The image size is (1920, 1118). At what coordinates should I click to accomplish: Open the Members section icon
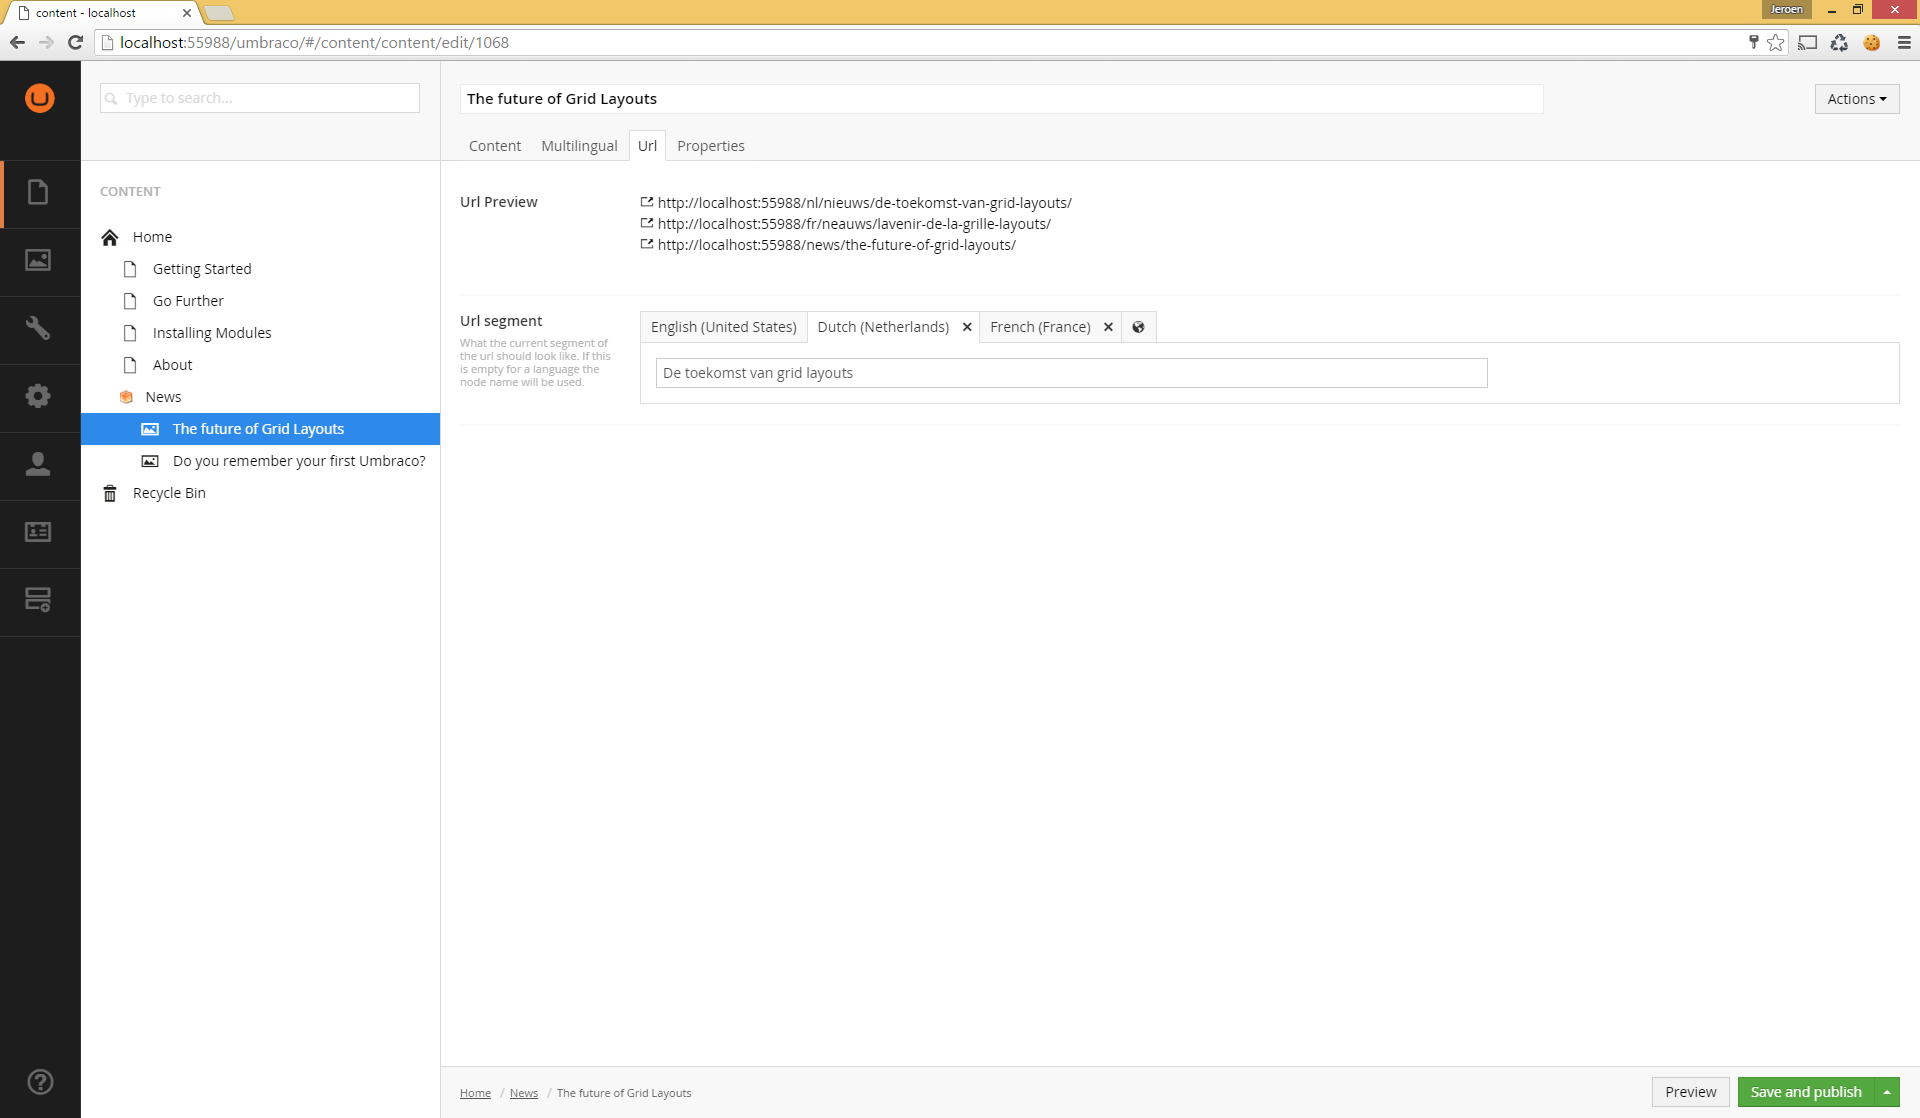point(38,532)
